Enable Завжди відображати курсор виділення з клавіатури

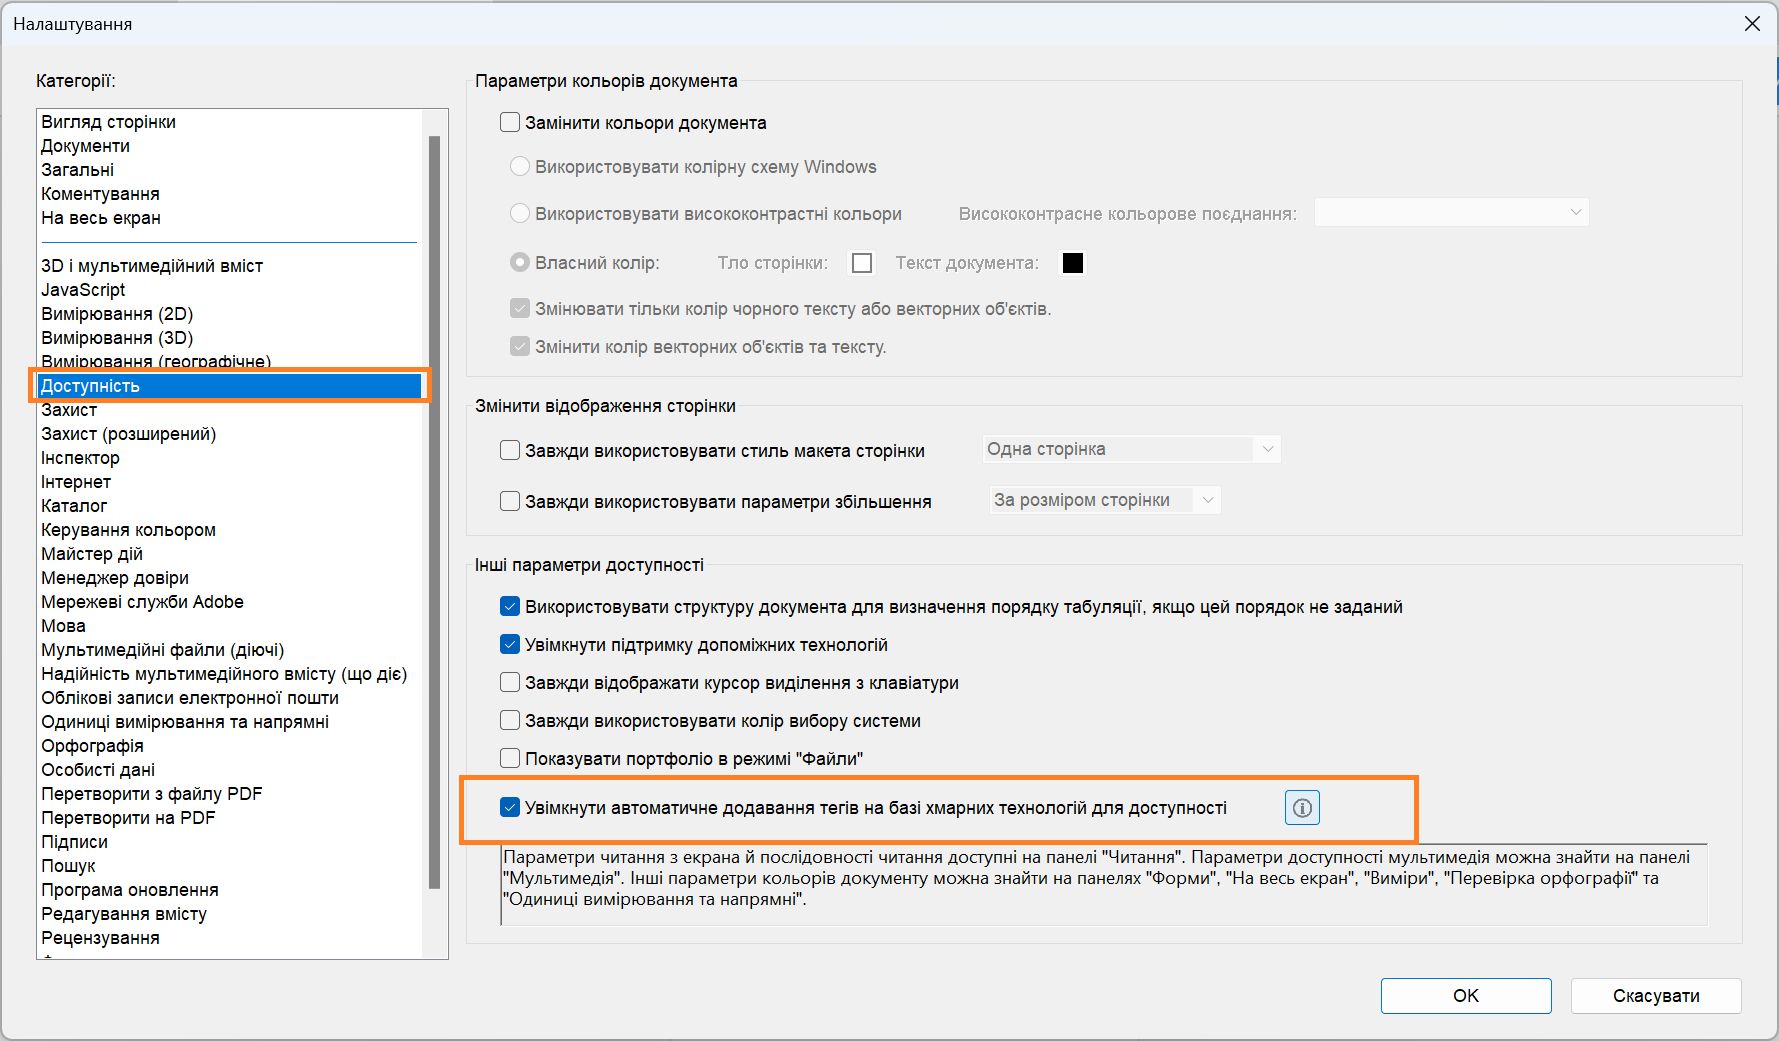click(x=510, y=682)
